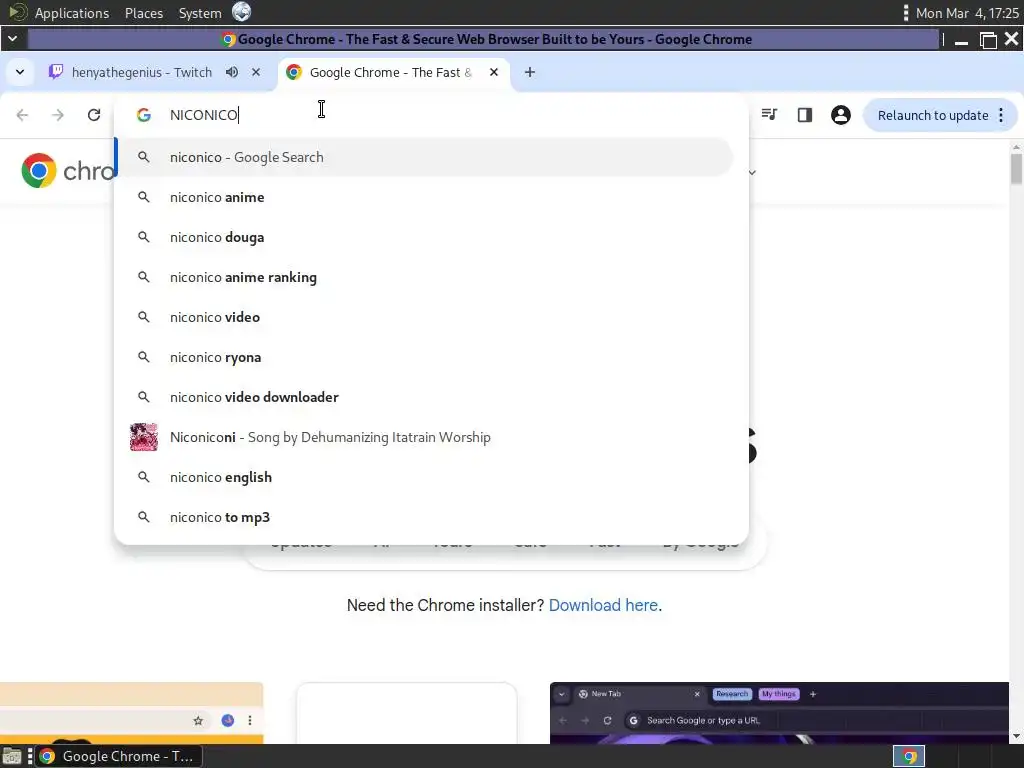The image size is (1024, 768).
Task: Click the show desktop icon in bottom panel
Action: tap(12, 756)
